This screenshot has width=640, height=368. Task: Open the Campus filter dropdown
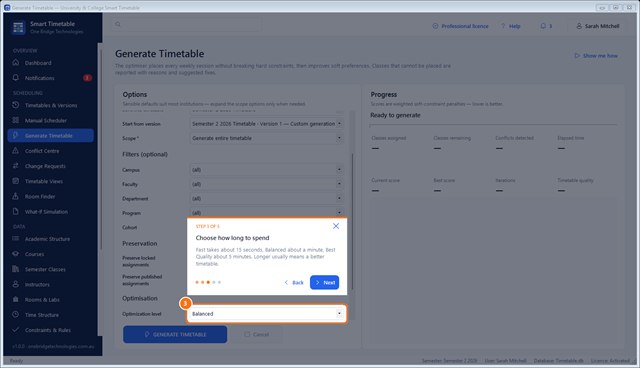pyautogui.click(x=267, y=170)
